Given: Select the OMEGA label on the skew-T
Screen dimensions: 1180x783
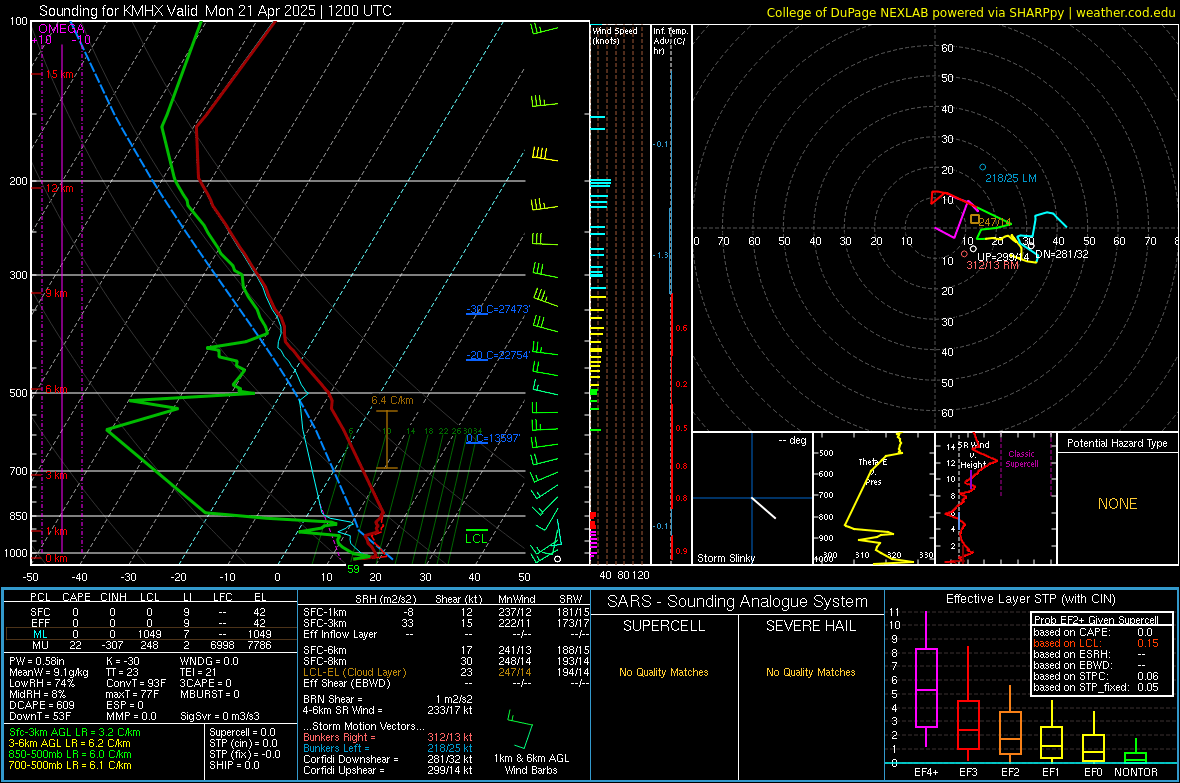Looking at the screenshot, I should (61, 29).
